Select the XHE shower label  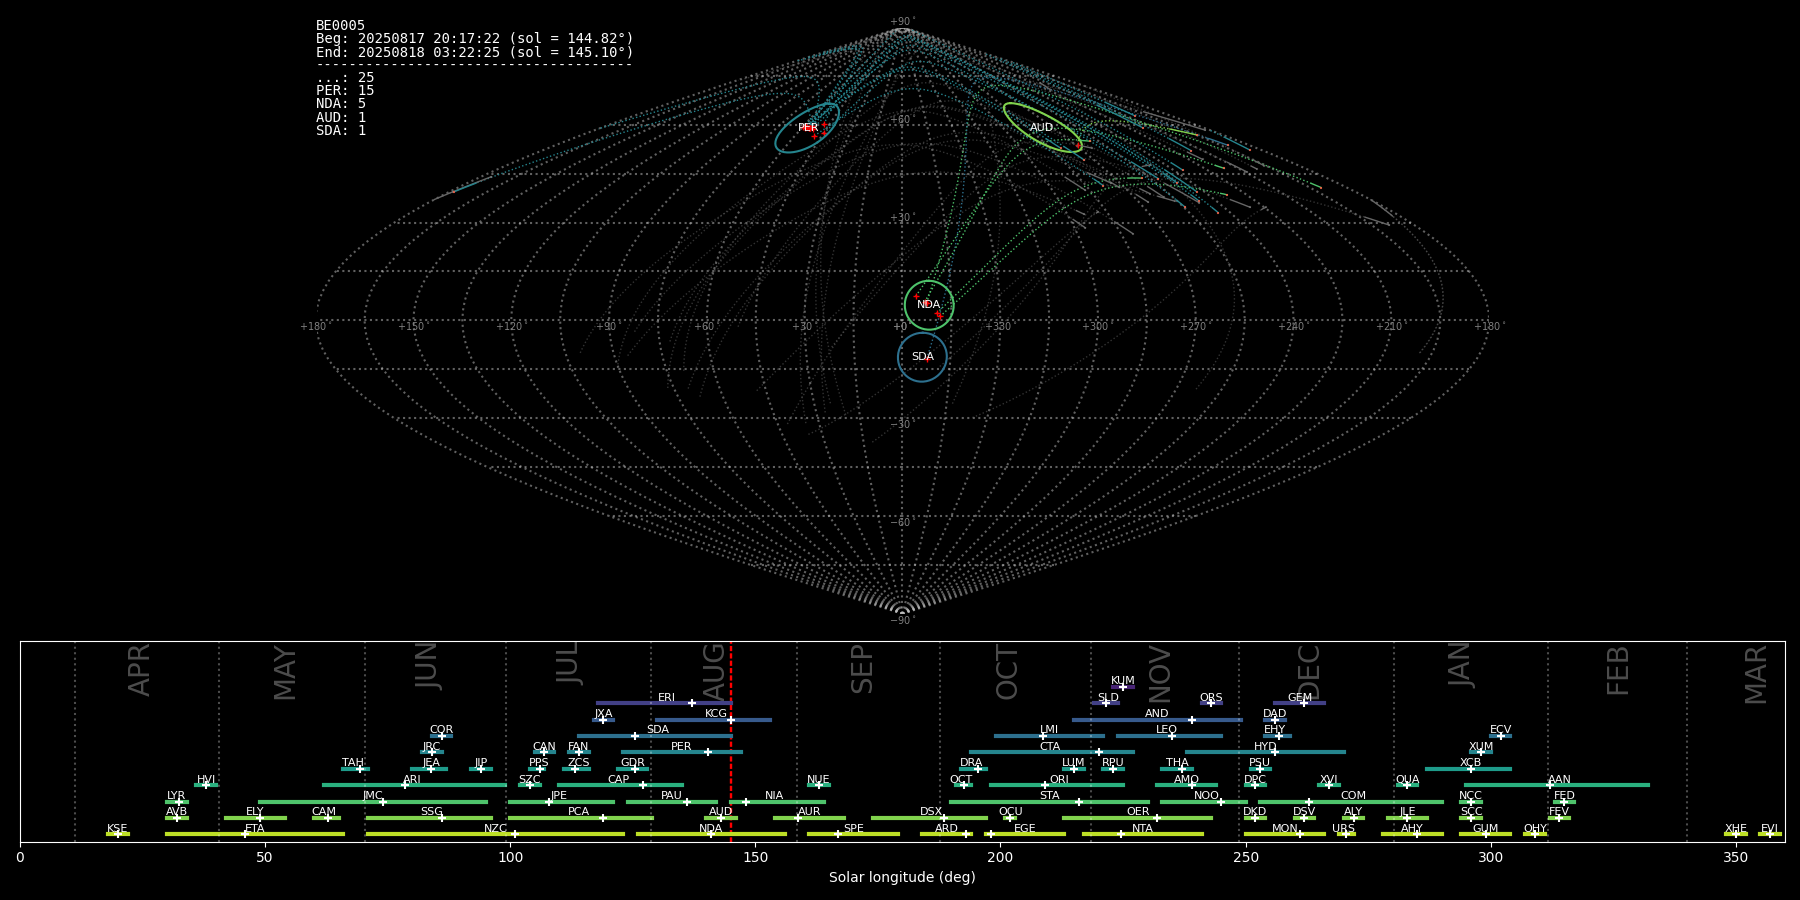point(1735,829)
